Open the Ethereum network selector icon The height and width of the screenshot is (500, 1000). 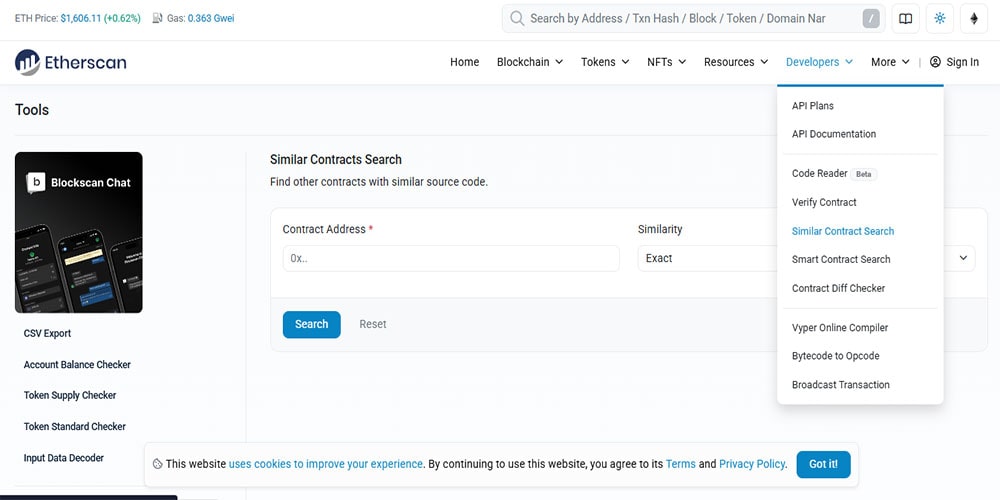click(974, 18)
